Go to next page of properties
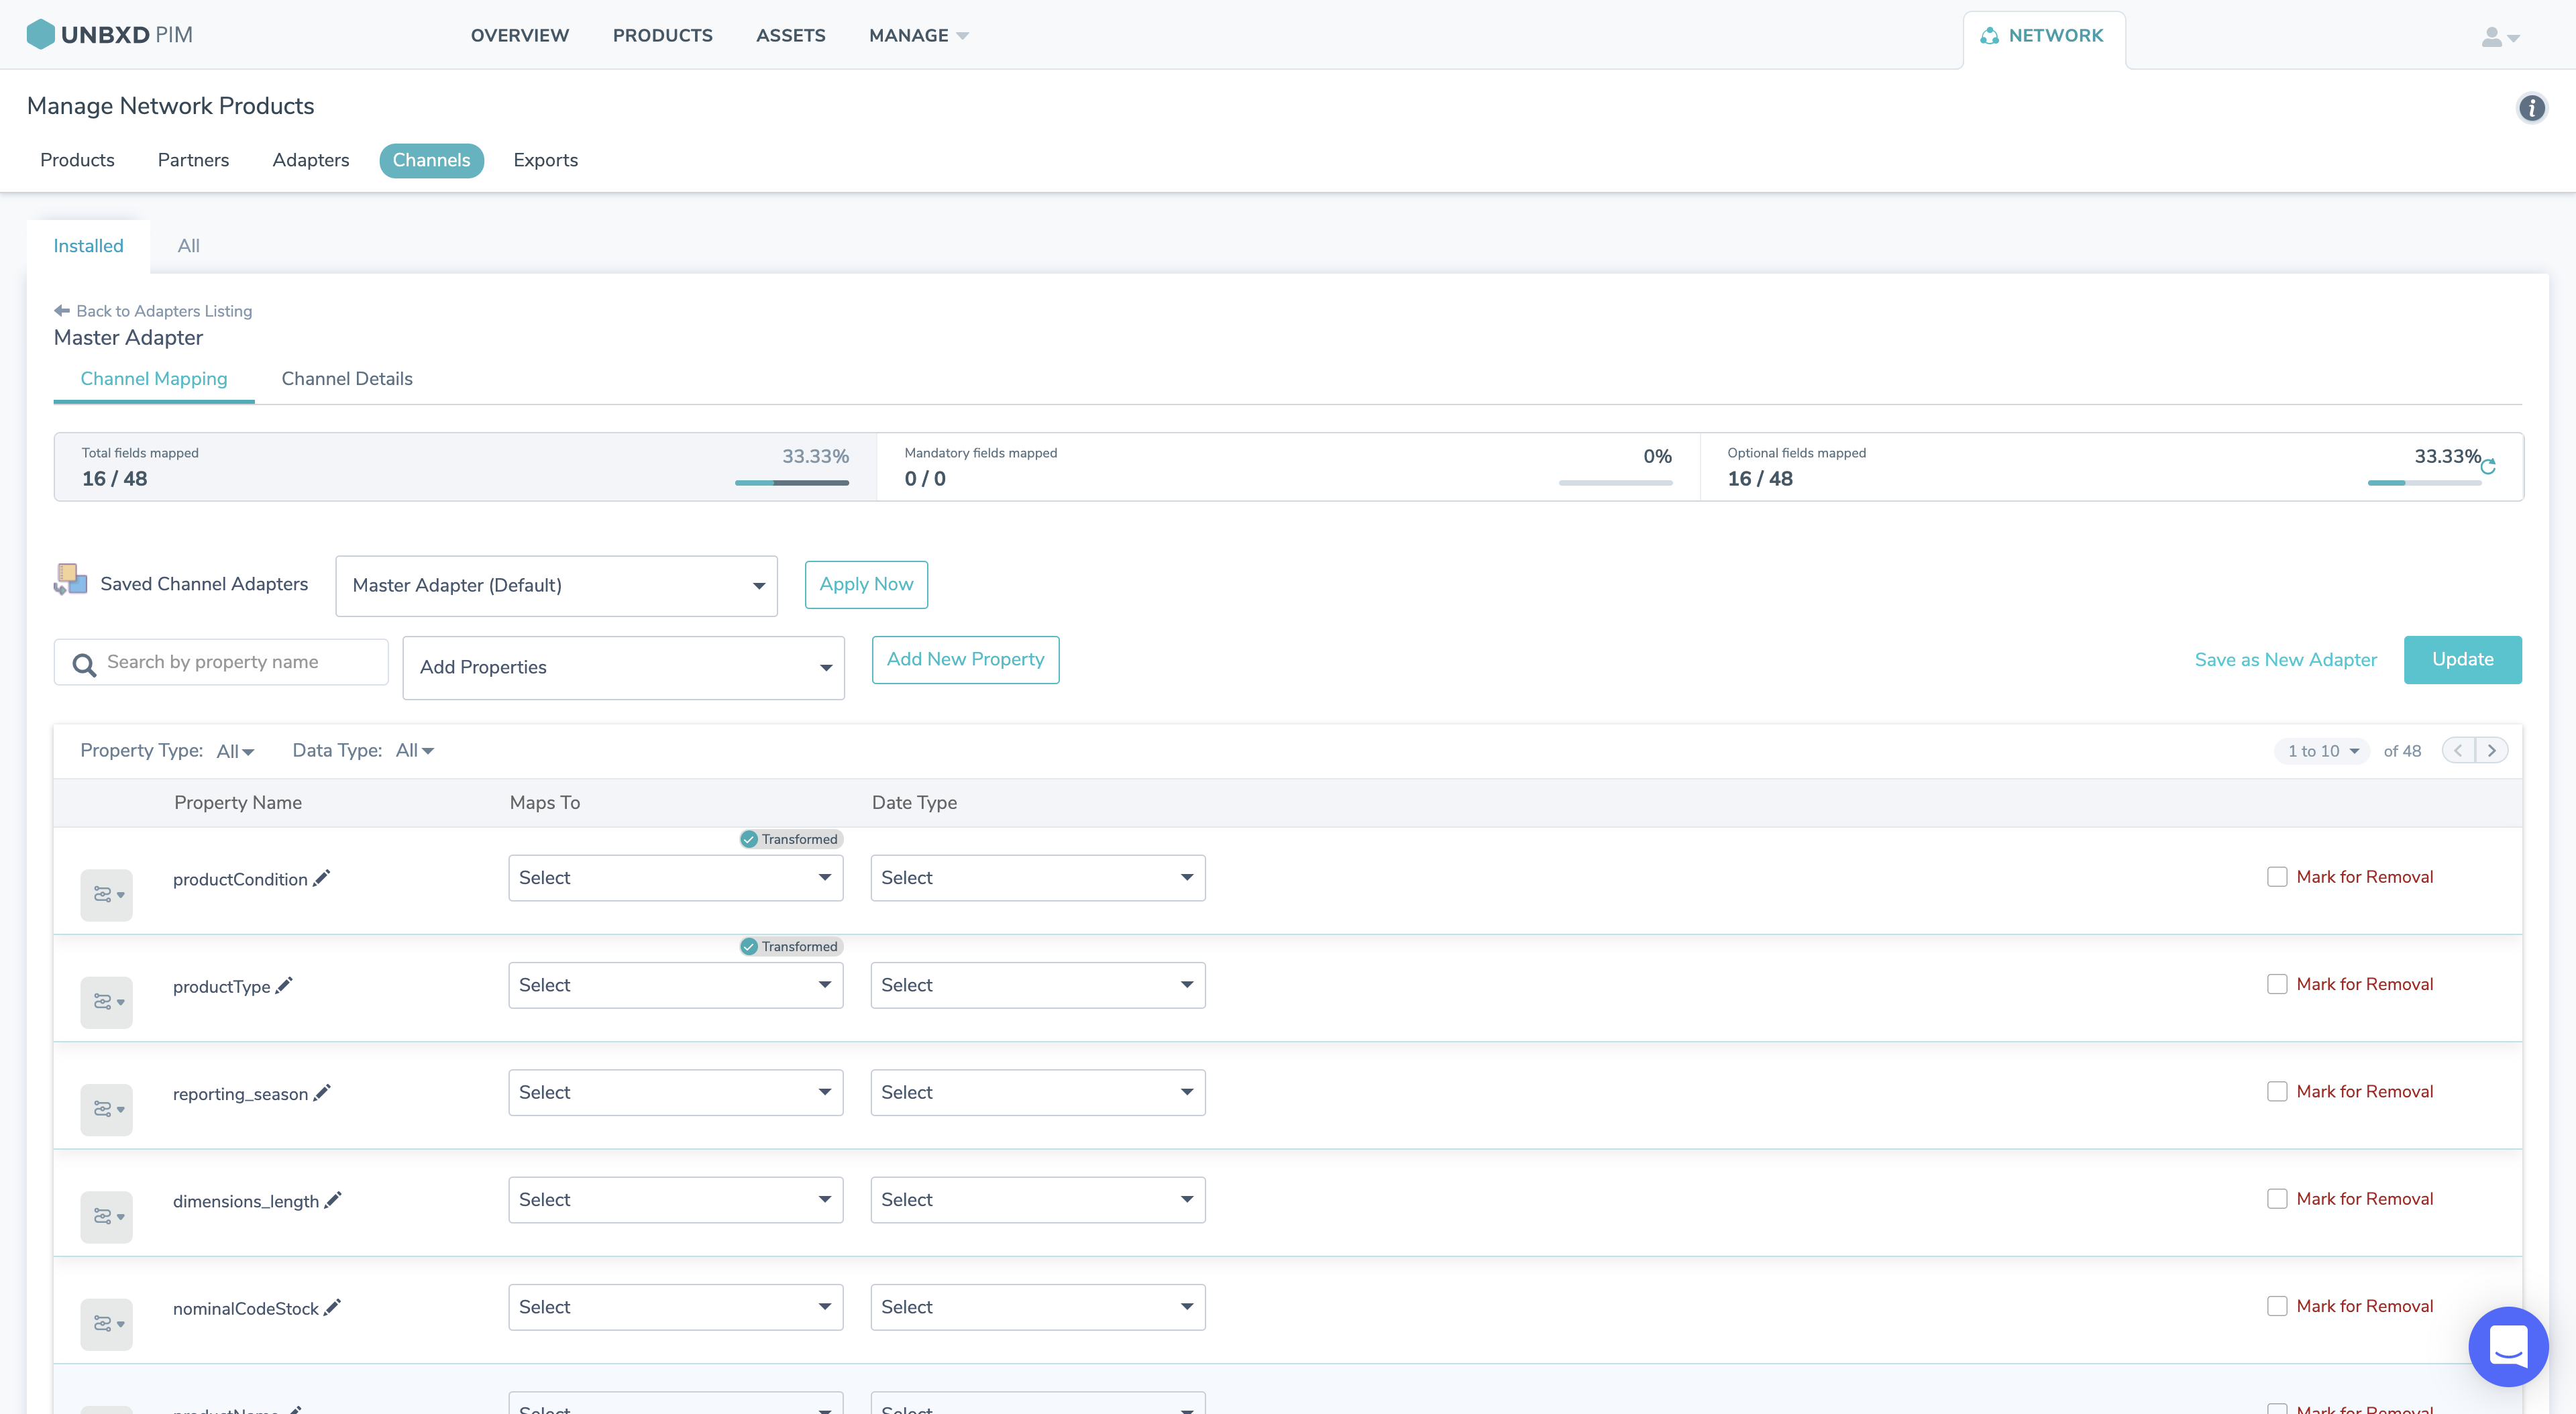This screenshot has height=1414, width=2576. point(2492,751)
